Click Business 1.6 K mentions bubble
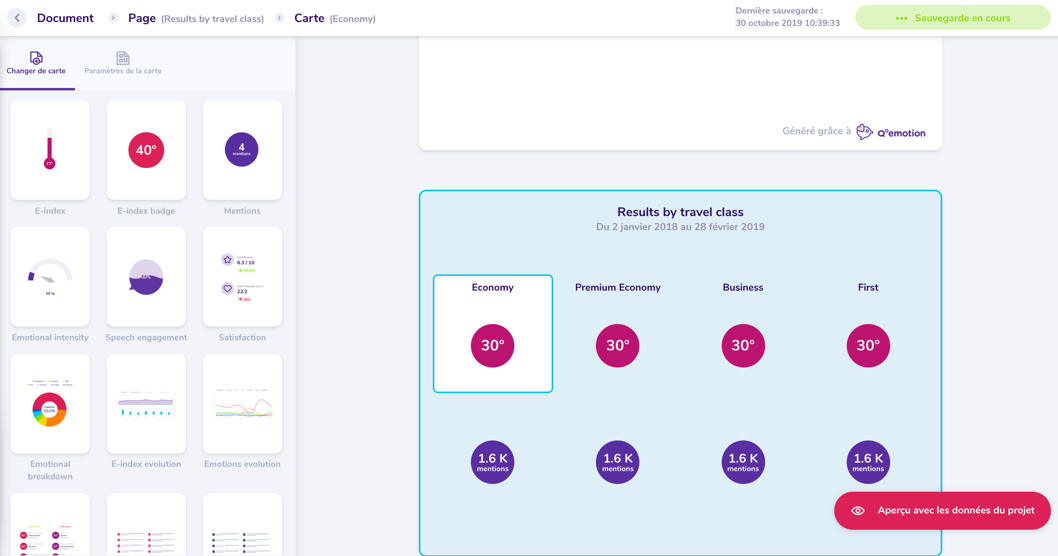The image size is (1058, 556). point(743,462)
